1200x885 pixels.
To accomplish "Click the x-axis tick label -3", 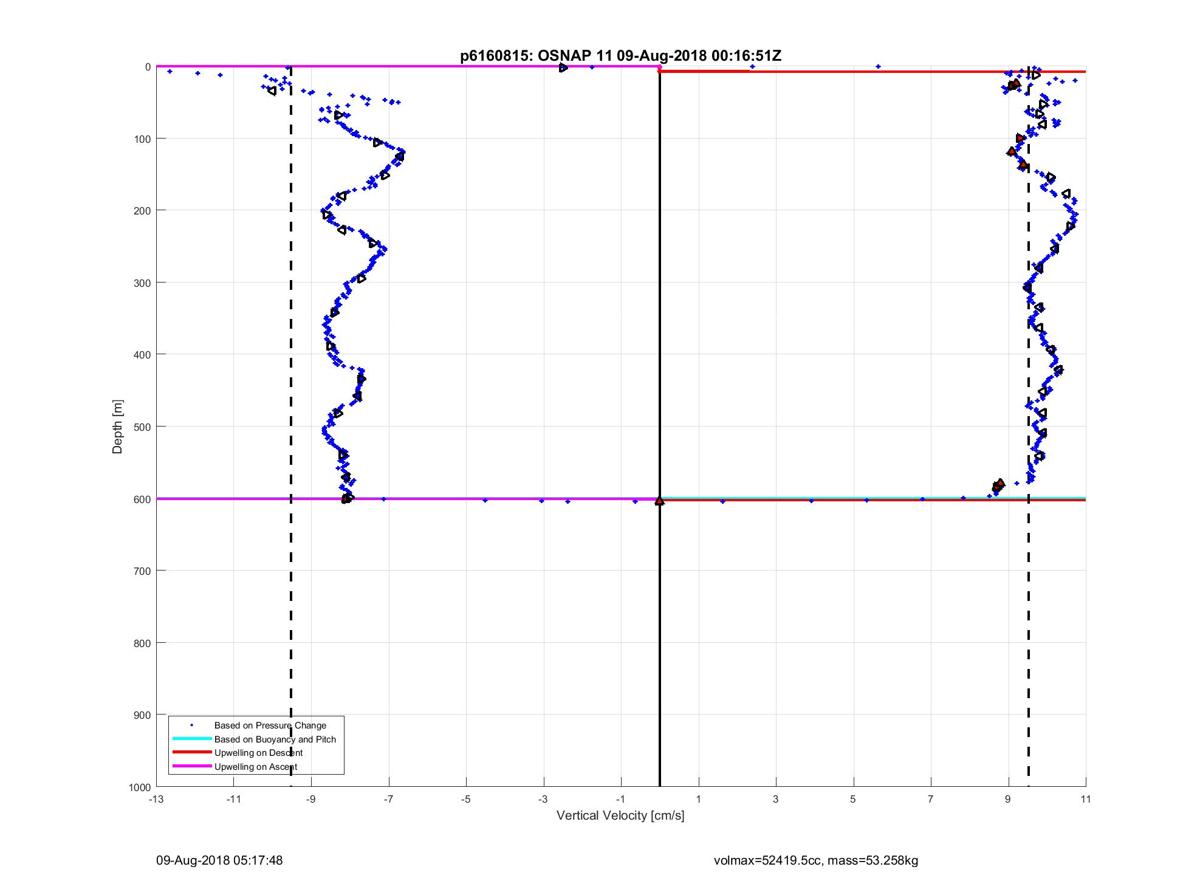I will point(543,798).
